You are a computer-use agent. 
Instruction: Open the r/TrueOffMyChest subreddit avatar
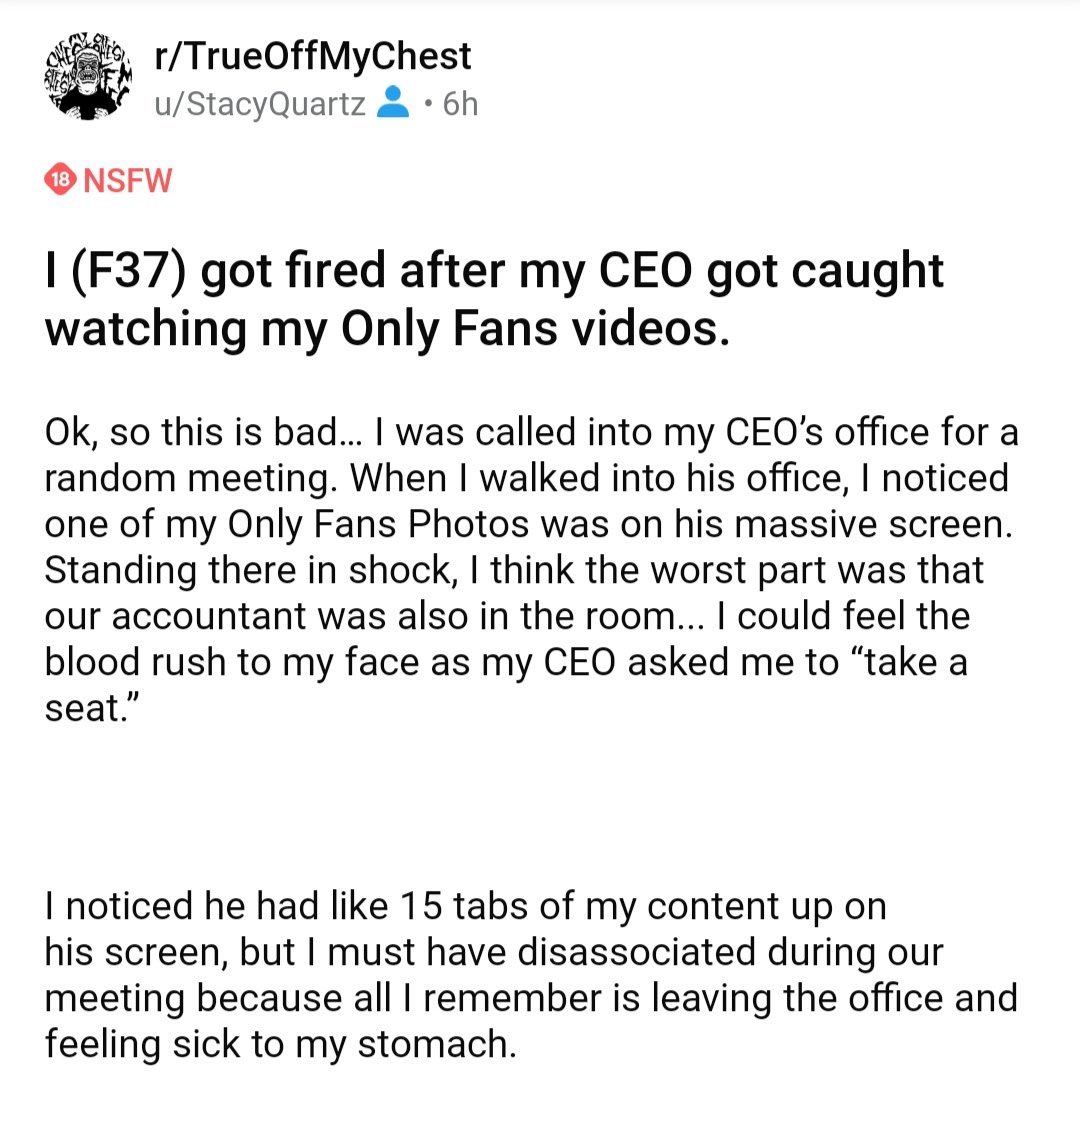click(89, 75)
